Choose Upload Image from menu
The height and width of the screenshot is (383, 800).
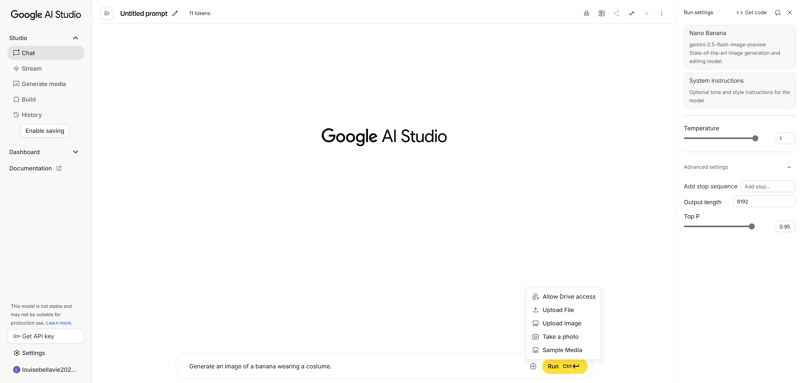(x=564, y=323)
